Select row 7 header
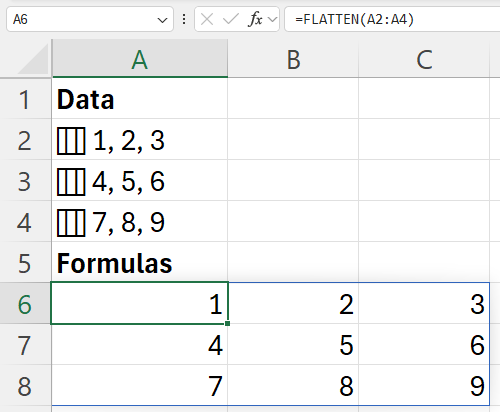The height and width of the screenshot is (412, 500). [x=25, y=344]
